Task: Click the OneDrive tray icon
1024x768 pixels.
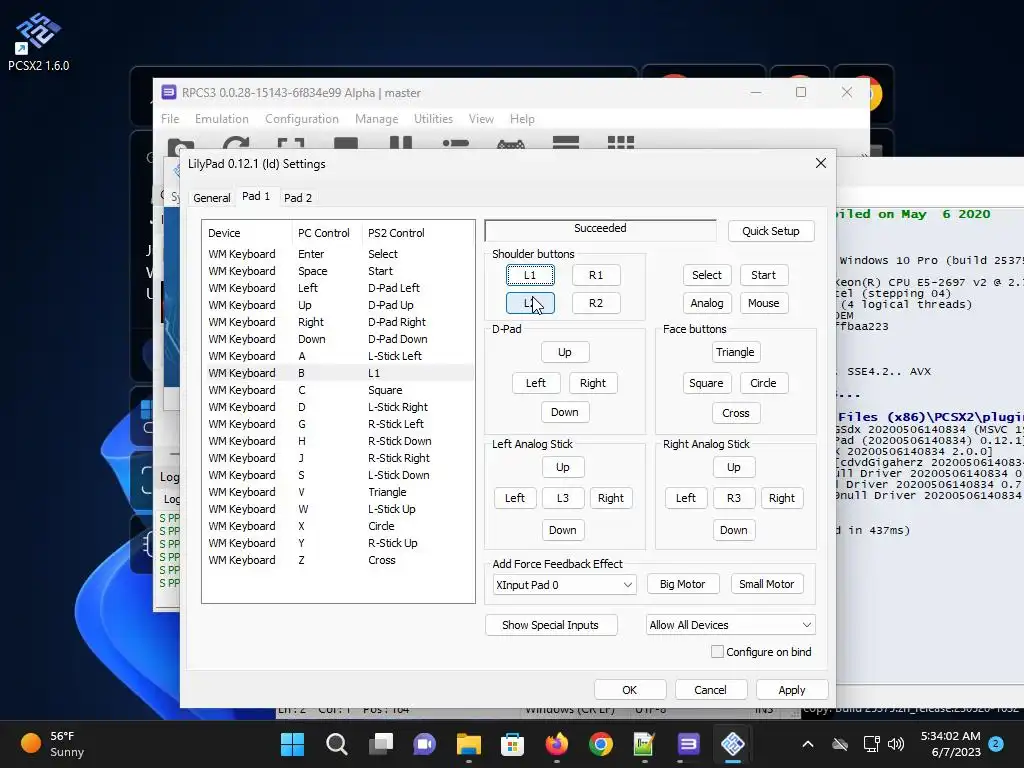Action: coord(840,744)
